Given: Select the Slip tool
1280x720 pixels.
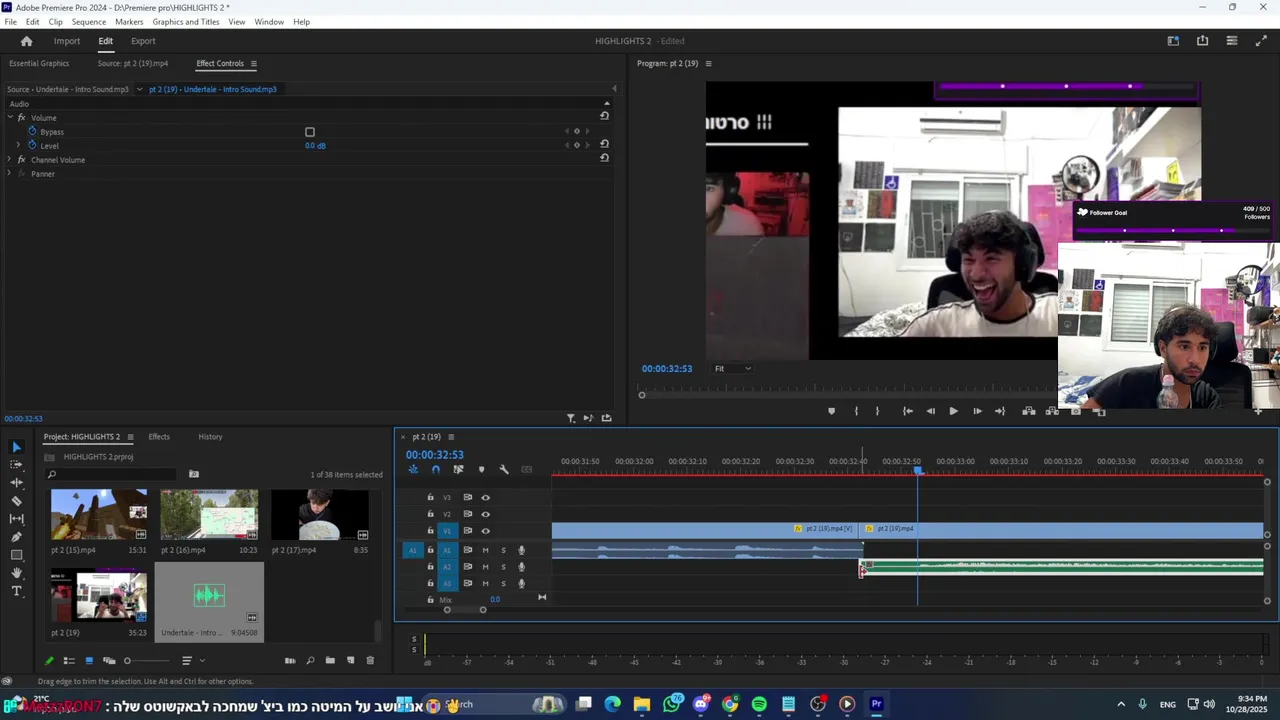Looking at the screenshot, I should tap(16, 519).
